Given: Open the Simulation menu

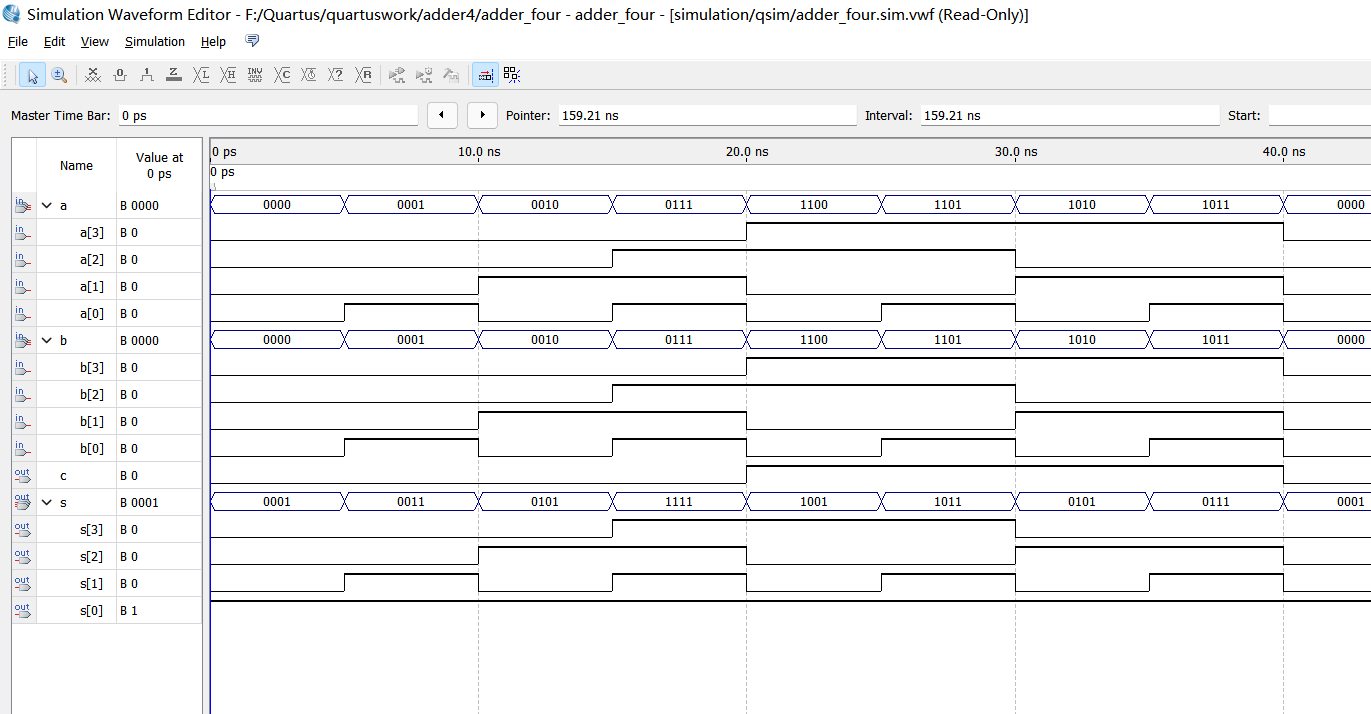Looking at the screenshot, I should pos(155,42).
